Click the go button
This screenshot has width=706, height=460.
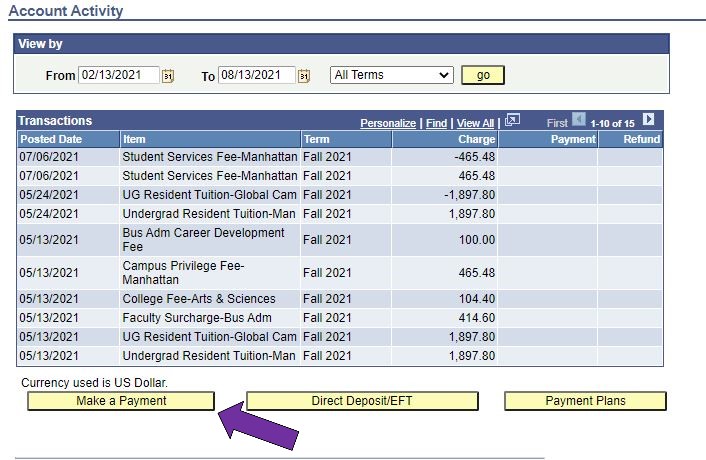[483, 75]
